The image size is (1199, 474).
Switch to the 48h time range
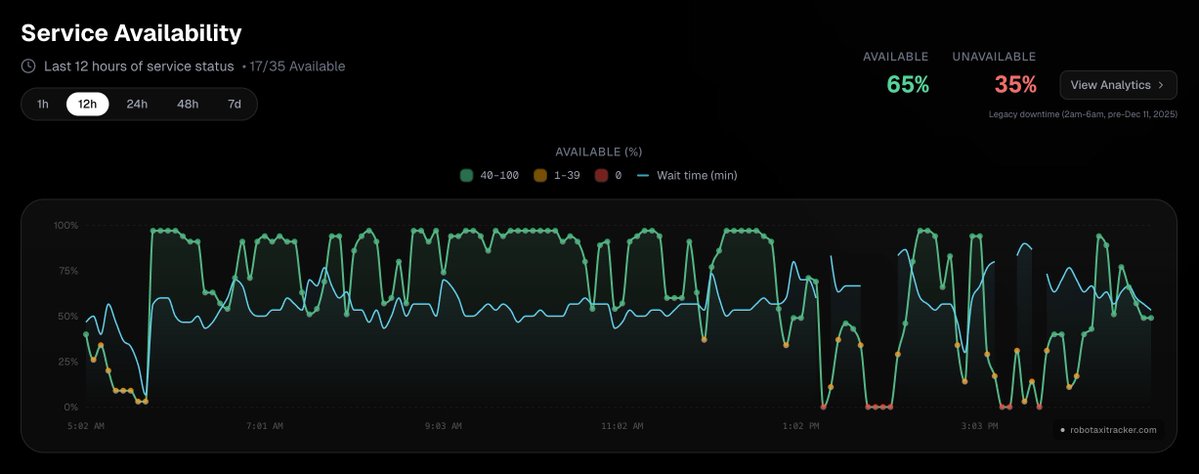point(187,104)
